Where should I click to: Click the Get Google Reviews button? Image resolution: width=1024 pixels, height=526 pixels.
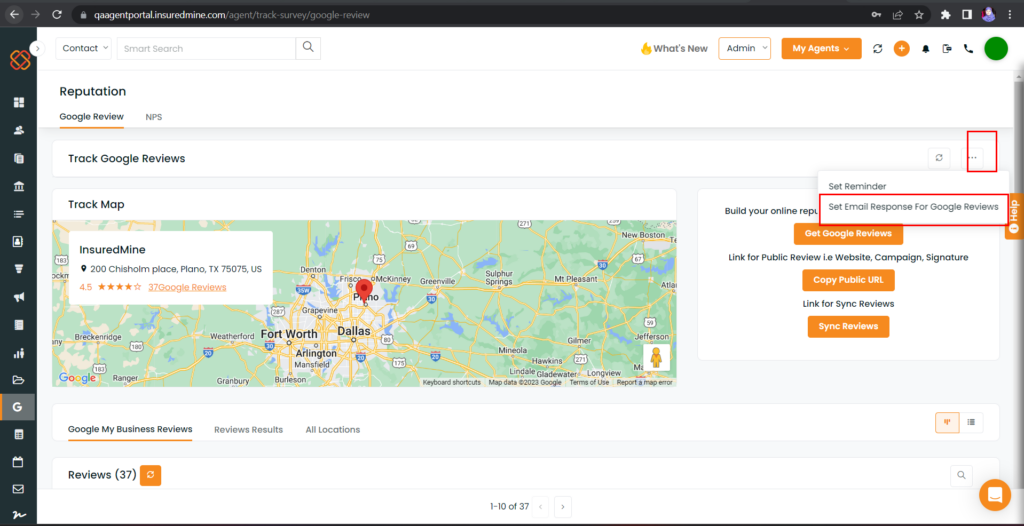(x=848, y=233)
